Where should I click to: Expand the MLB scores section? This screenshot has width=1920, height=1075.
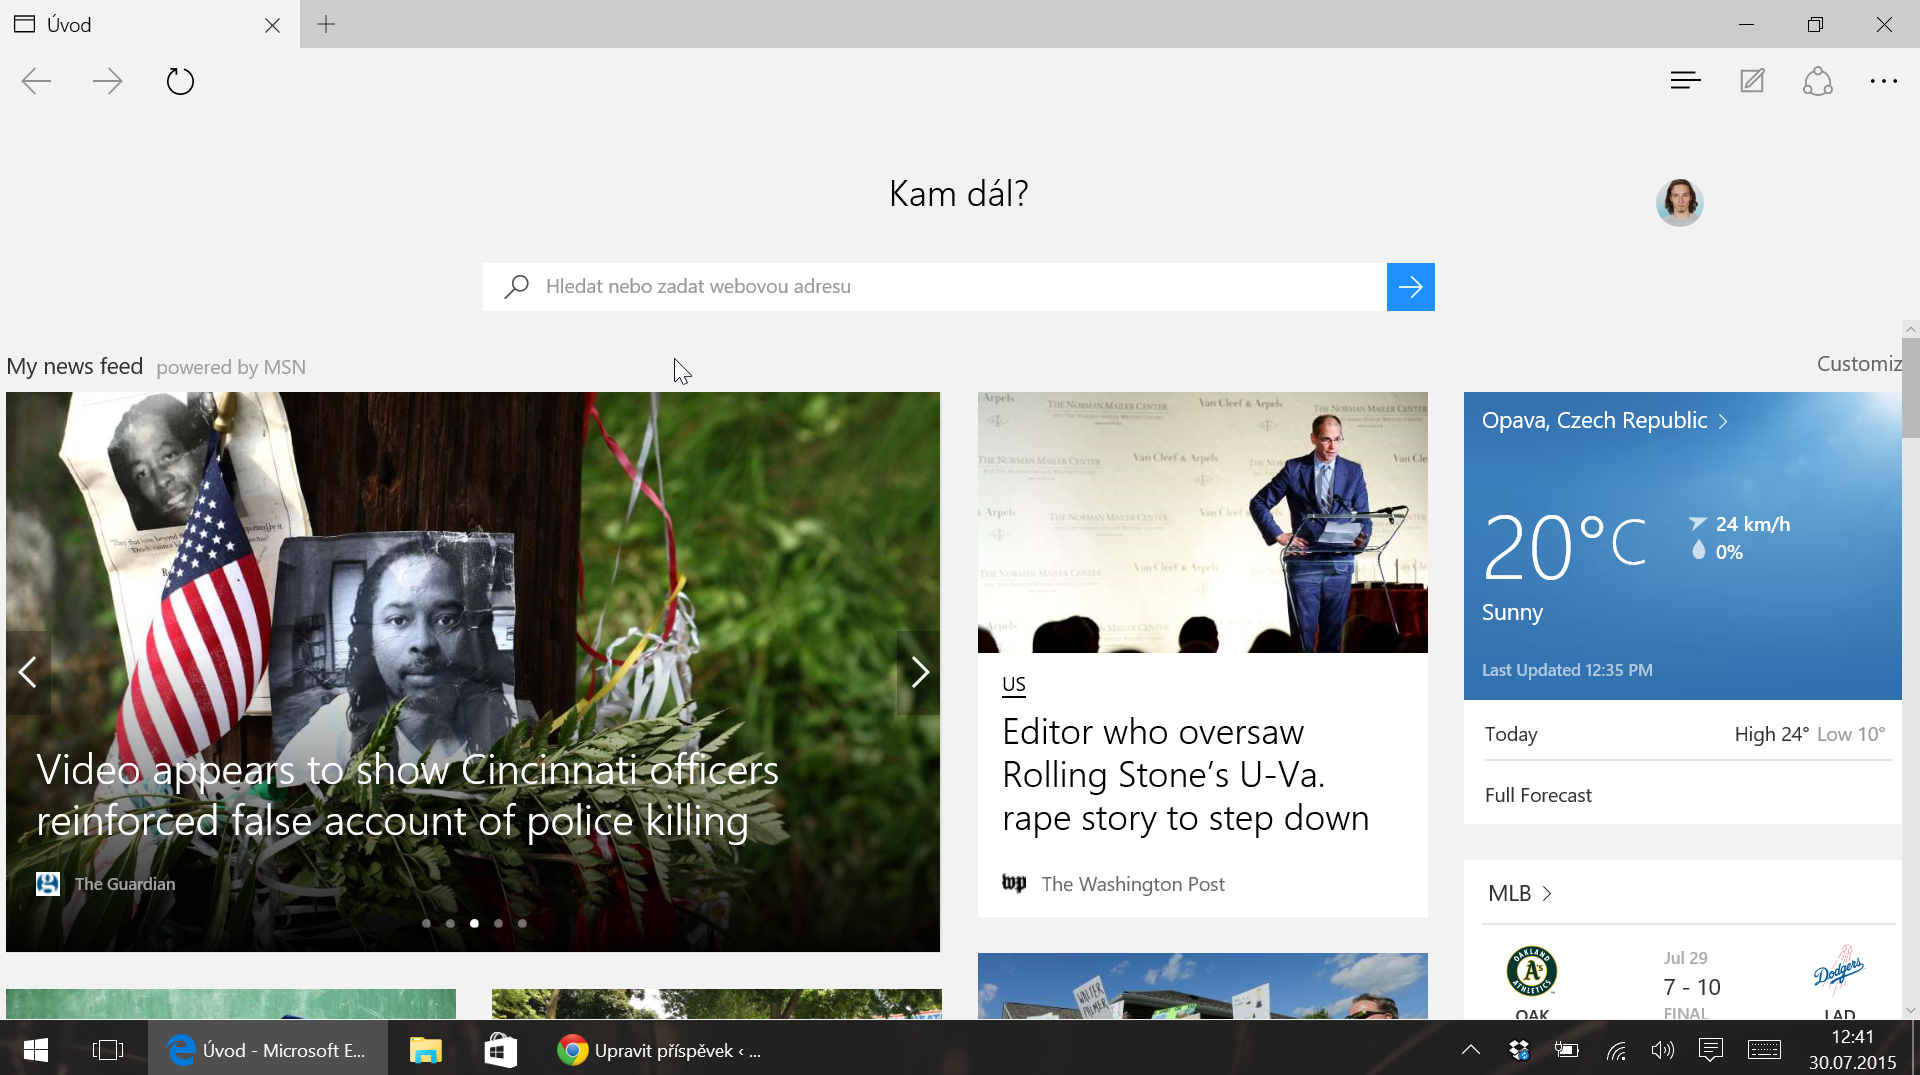[1519, 893]
